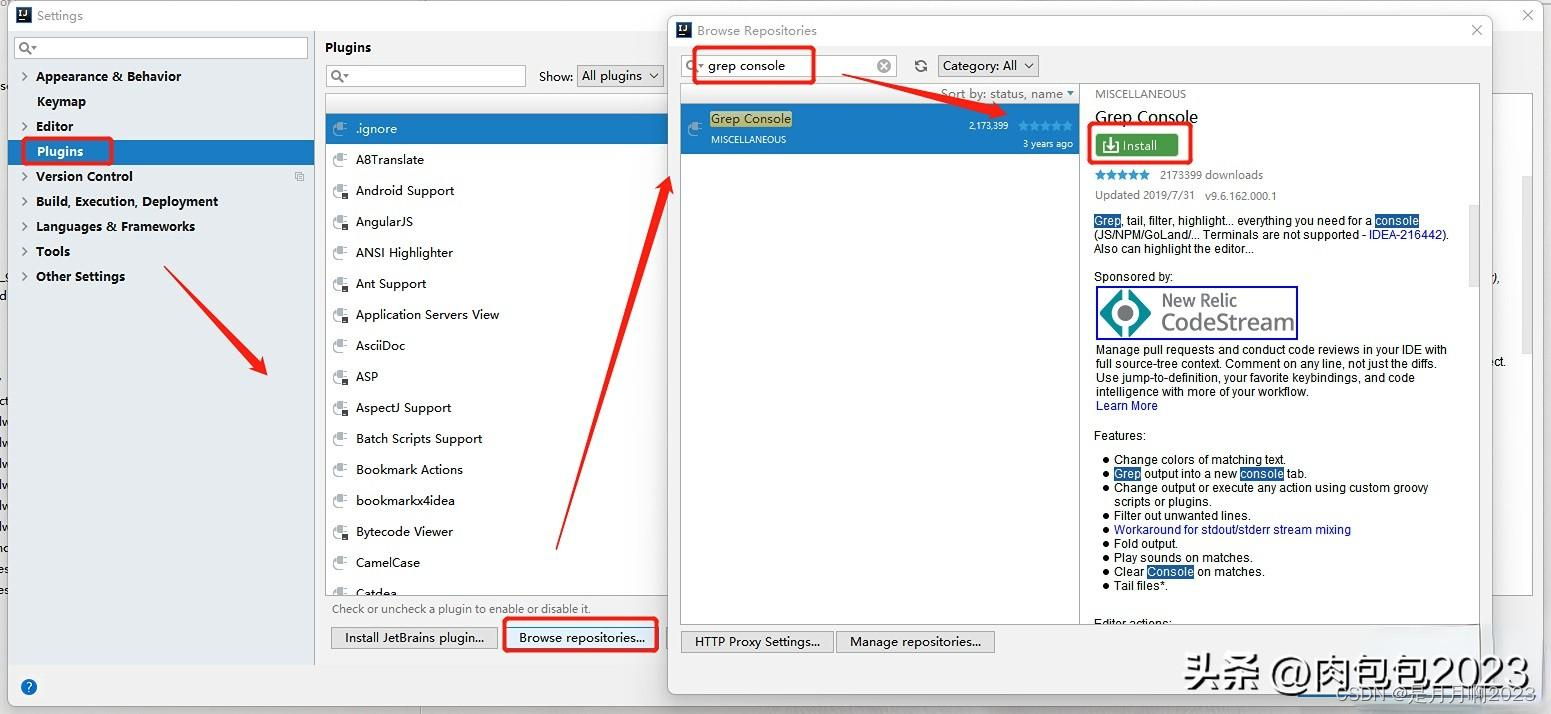Focus the Settings search field

click(x=161, y=48)
